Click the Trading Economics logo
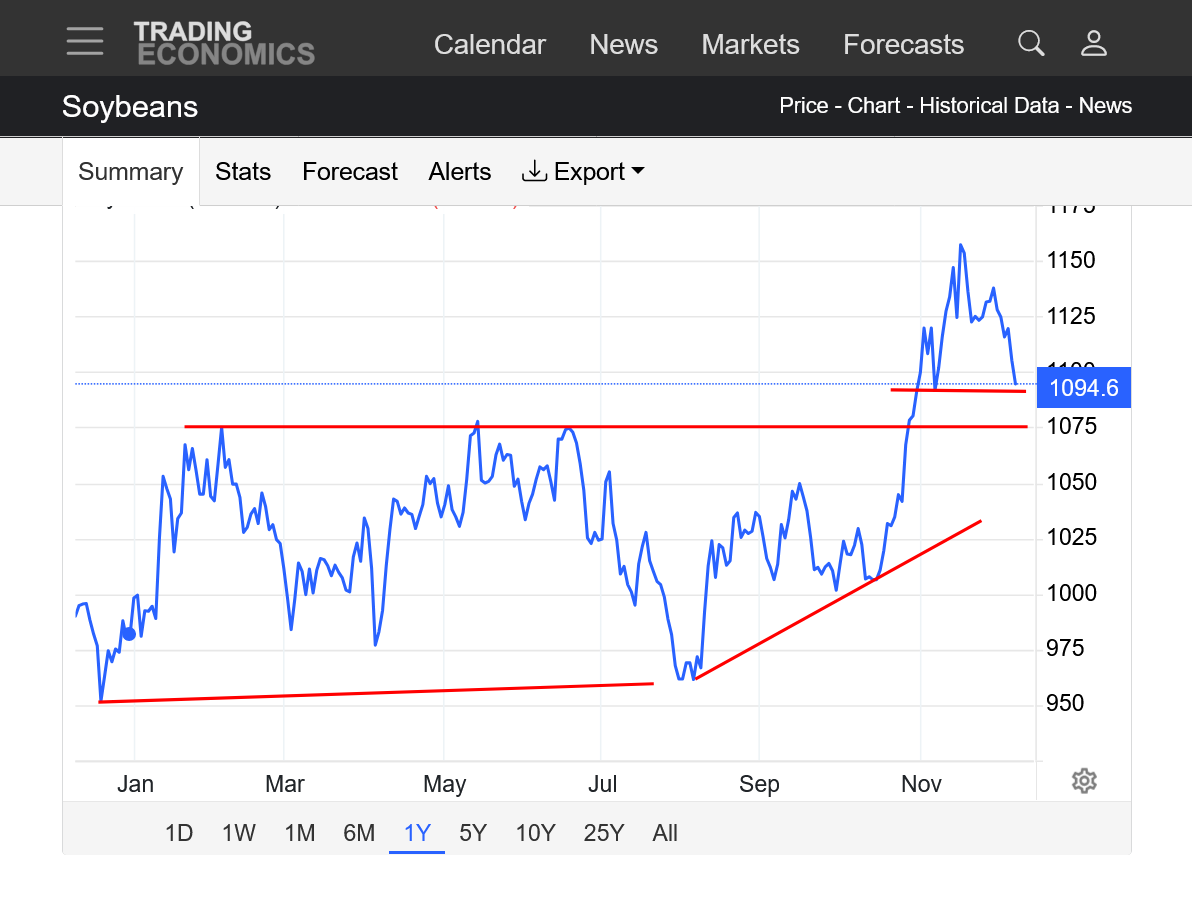 [224, 43]
